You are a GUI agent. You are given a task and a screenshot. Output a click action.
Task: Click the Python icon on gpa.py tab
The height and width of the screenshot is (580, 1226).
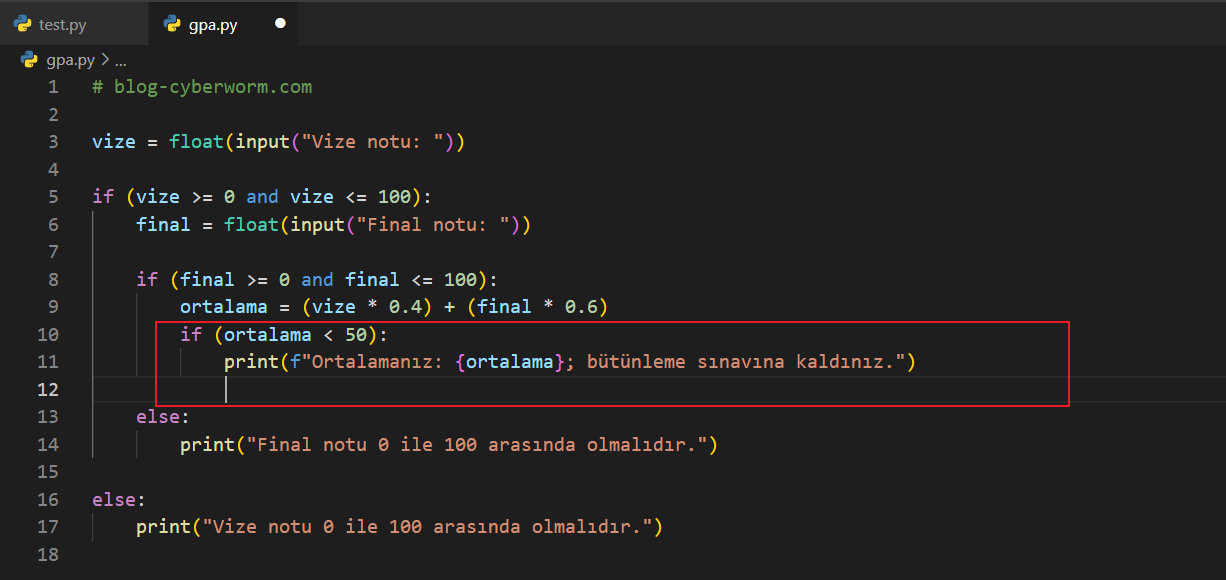click(172, 25)
